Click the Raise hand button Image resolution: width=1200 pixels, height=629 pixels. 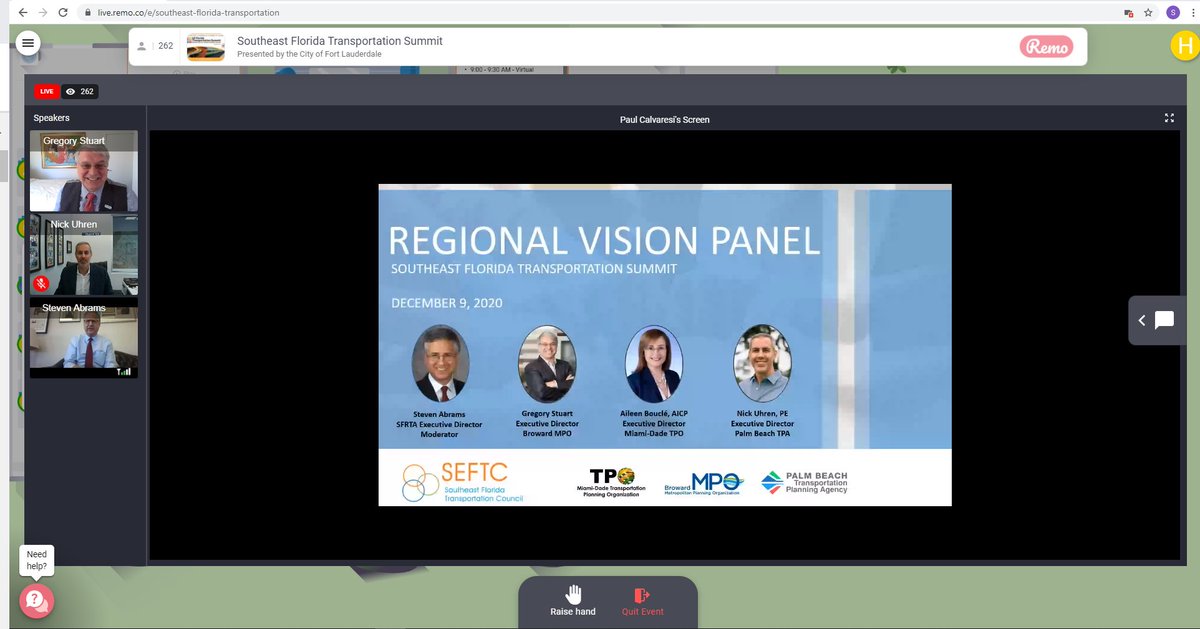tap(573, 601)
